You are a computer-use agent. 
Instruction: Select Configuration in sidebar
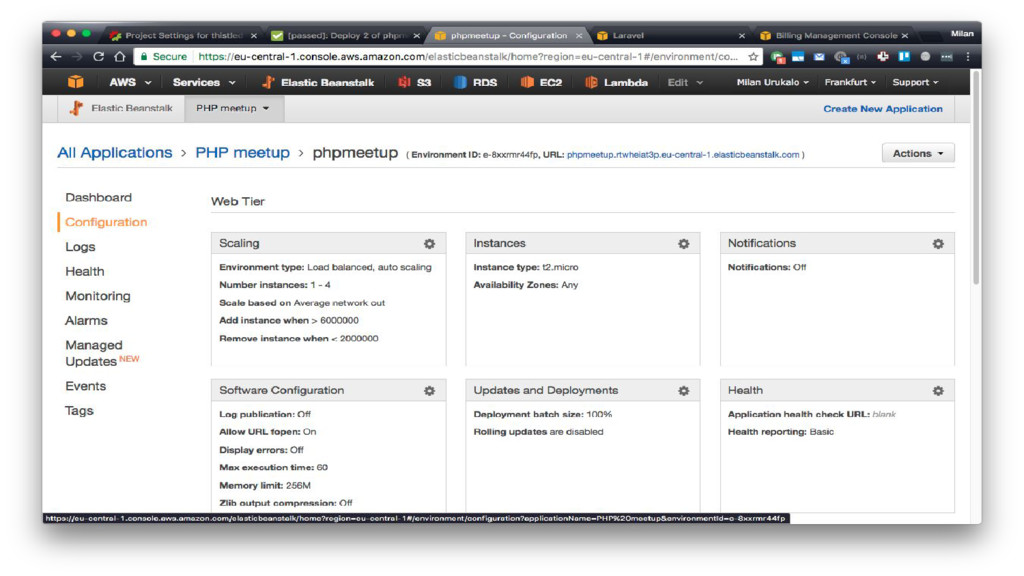point(106,222)
